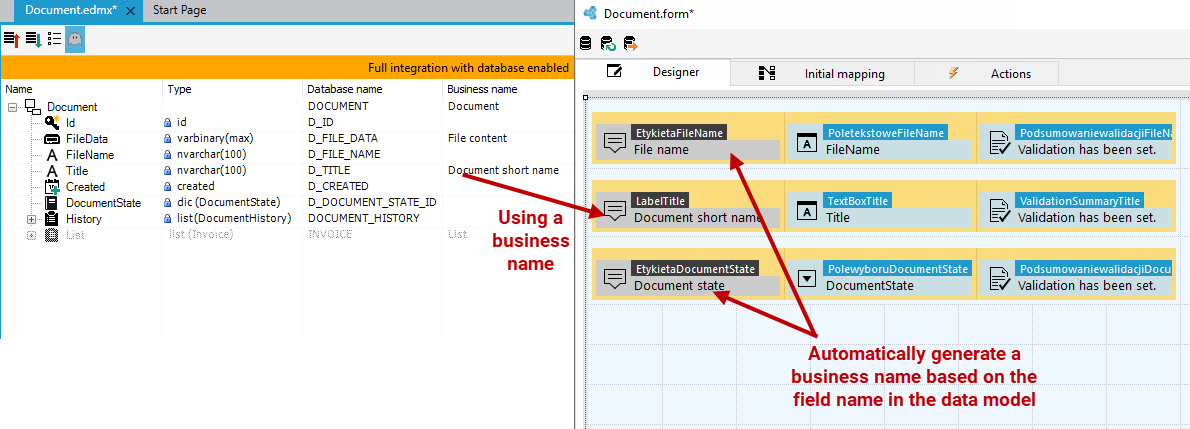Image resolution: width=1190 pixels, height=429 pixels.
Task: Click the D_TITLE database name cell
Action: [x=329, y=171]
